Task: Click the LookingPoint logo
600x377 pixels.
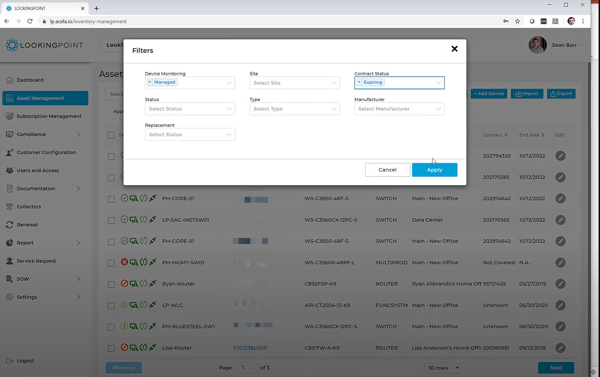Action: (44, 45)
